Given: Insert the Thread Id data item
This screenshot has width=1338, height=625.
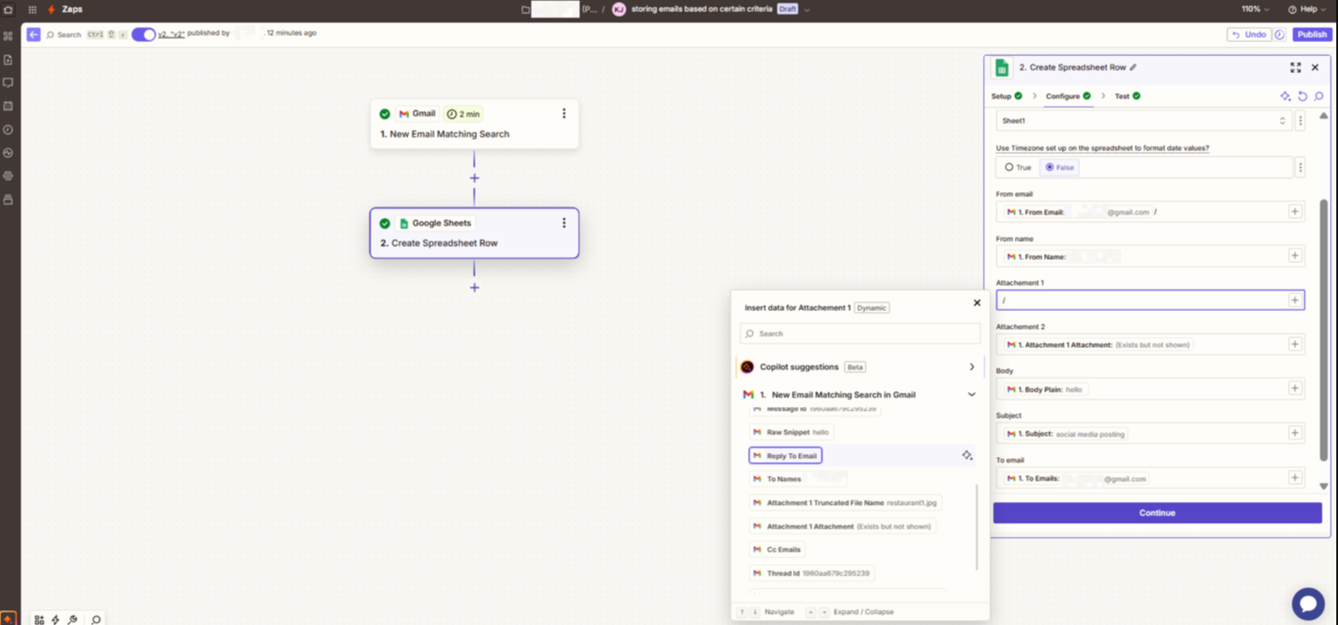Looking at the screenshot, I should tap(812, 573).
